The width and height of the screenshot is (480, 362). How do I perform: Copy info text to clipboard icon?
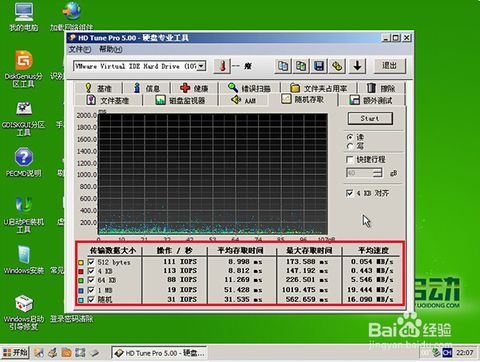(283, 66)
